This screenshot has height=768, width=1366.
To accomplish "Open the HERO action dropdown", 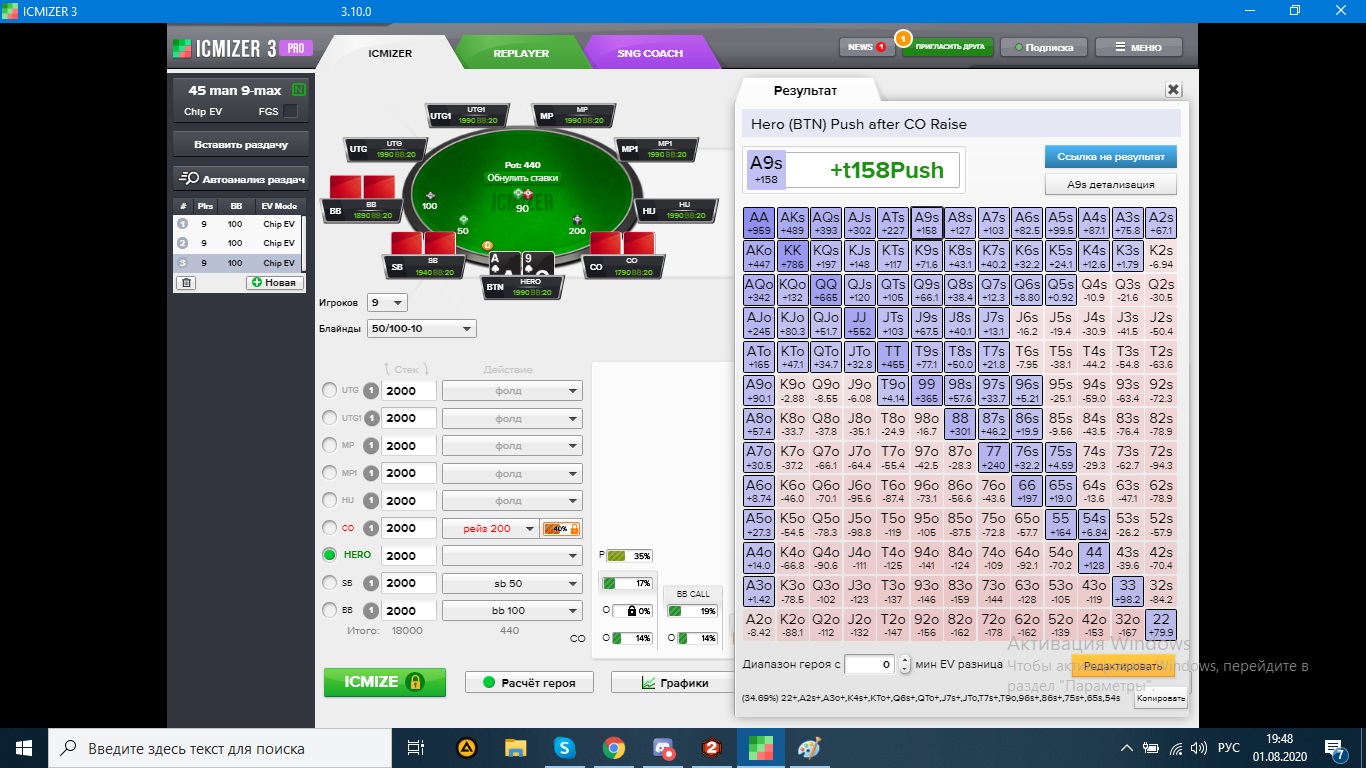I will [512, 555].
